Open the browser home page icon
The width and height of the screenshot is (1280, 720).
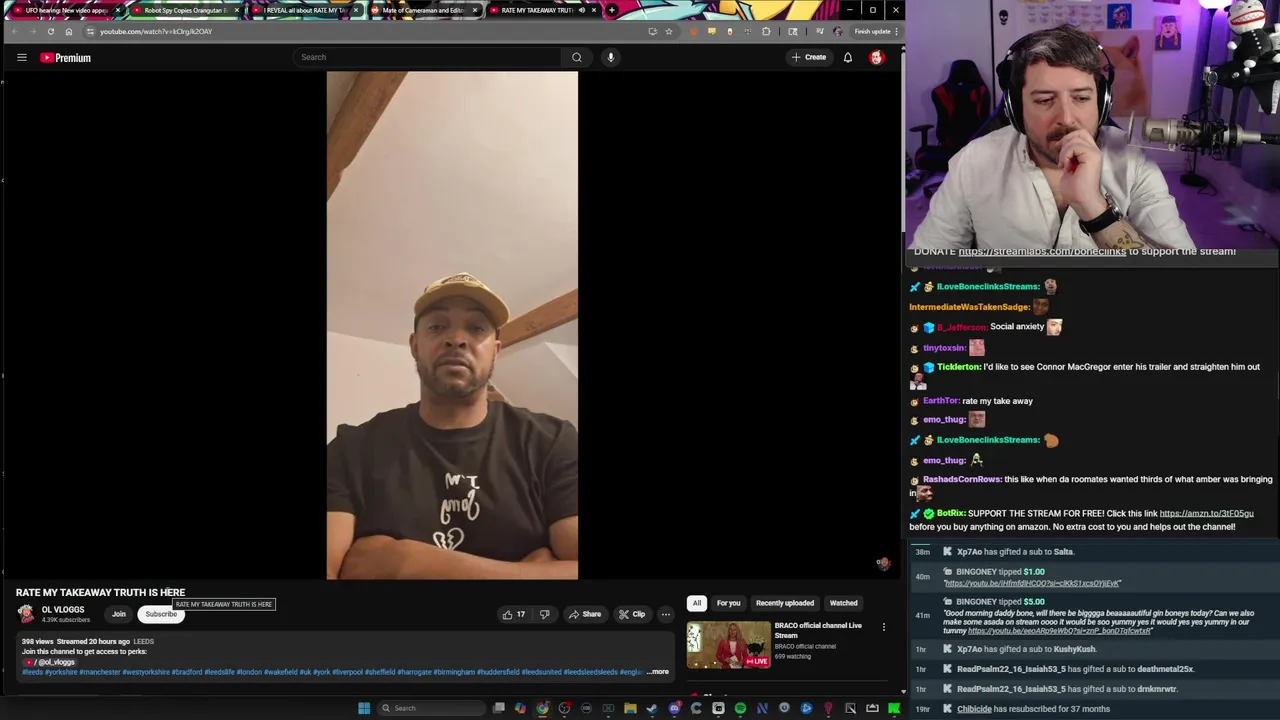pyautogui.click(x=68, y=31)
